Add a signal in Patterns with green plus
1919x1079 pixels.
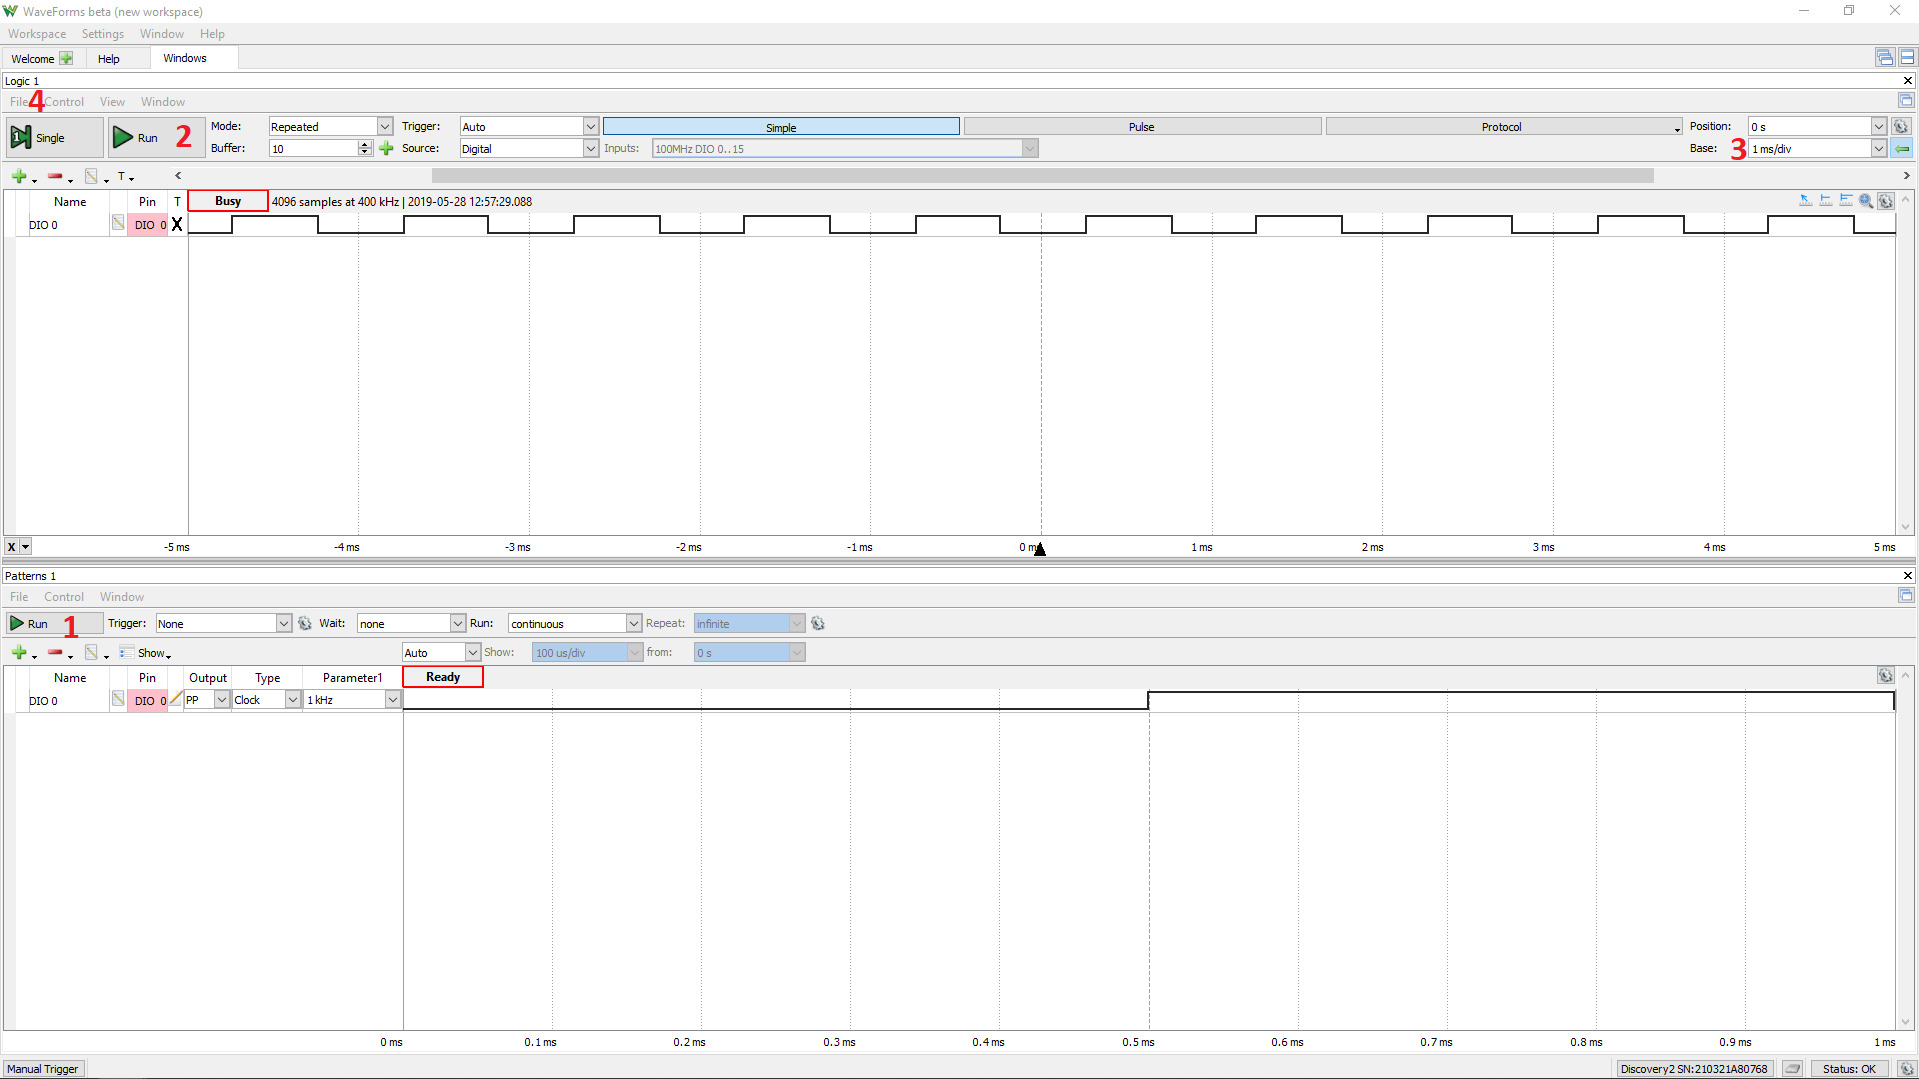[19, 653]
